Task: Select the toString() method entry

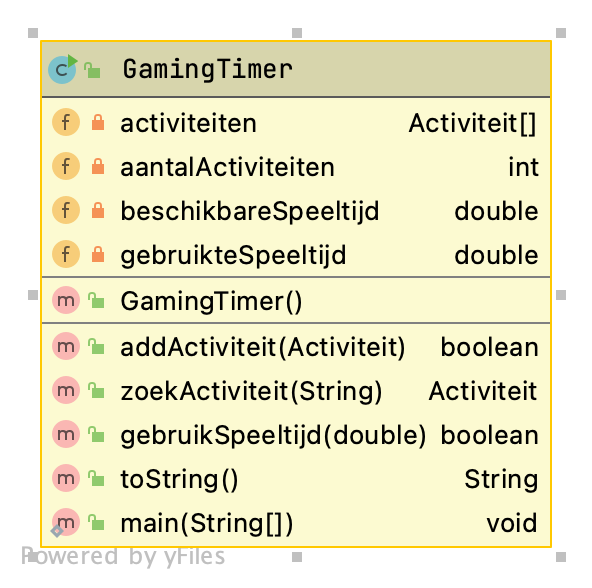Action: (296, 479)
